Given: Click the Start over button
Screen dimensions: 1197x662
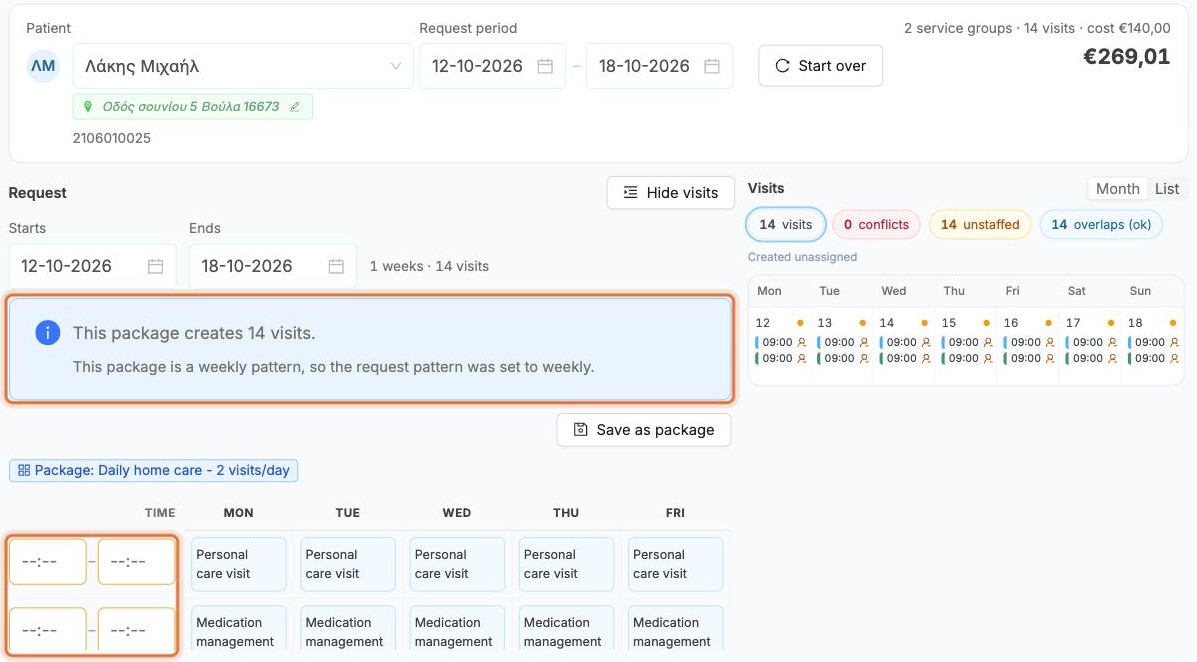Looking at the screenshot, I should 821,66.
